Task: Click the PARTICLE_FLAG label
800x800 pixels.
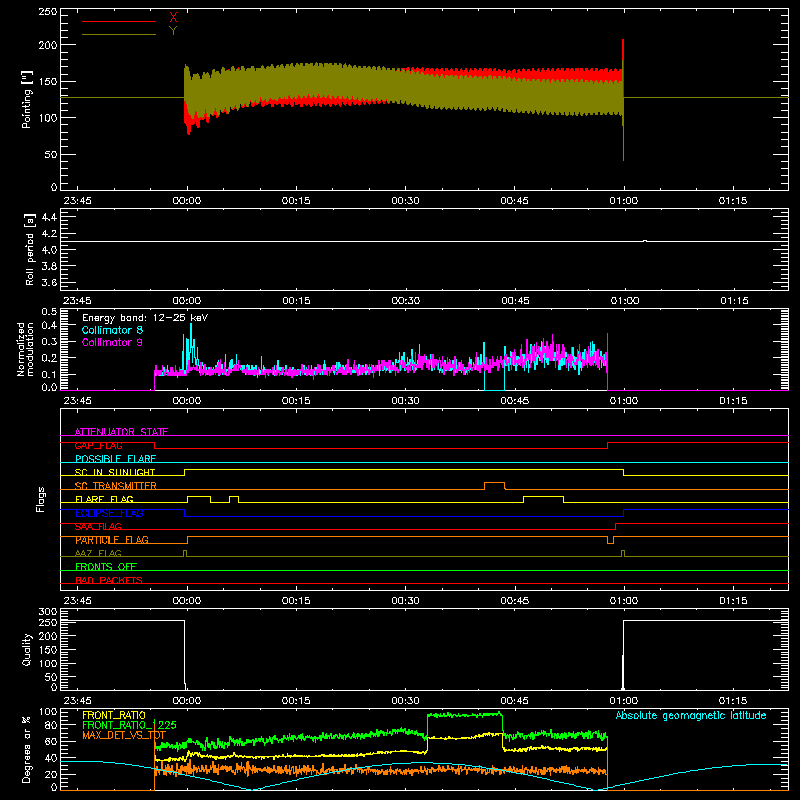Action: point(112,540)
